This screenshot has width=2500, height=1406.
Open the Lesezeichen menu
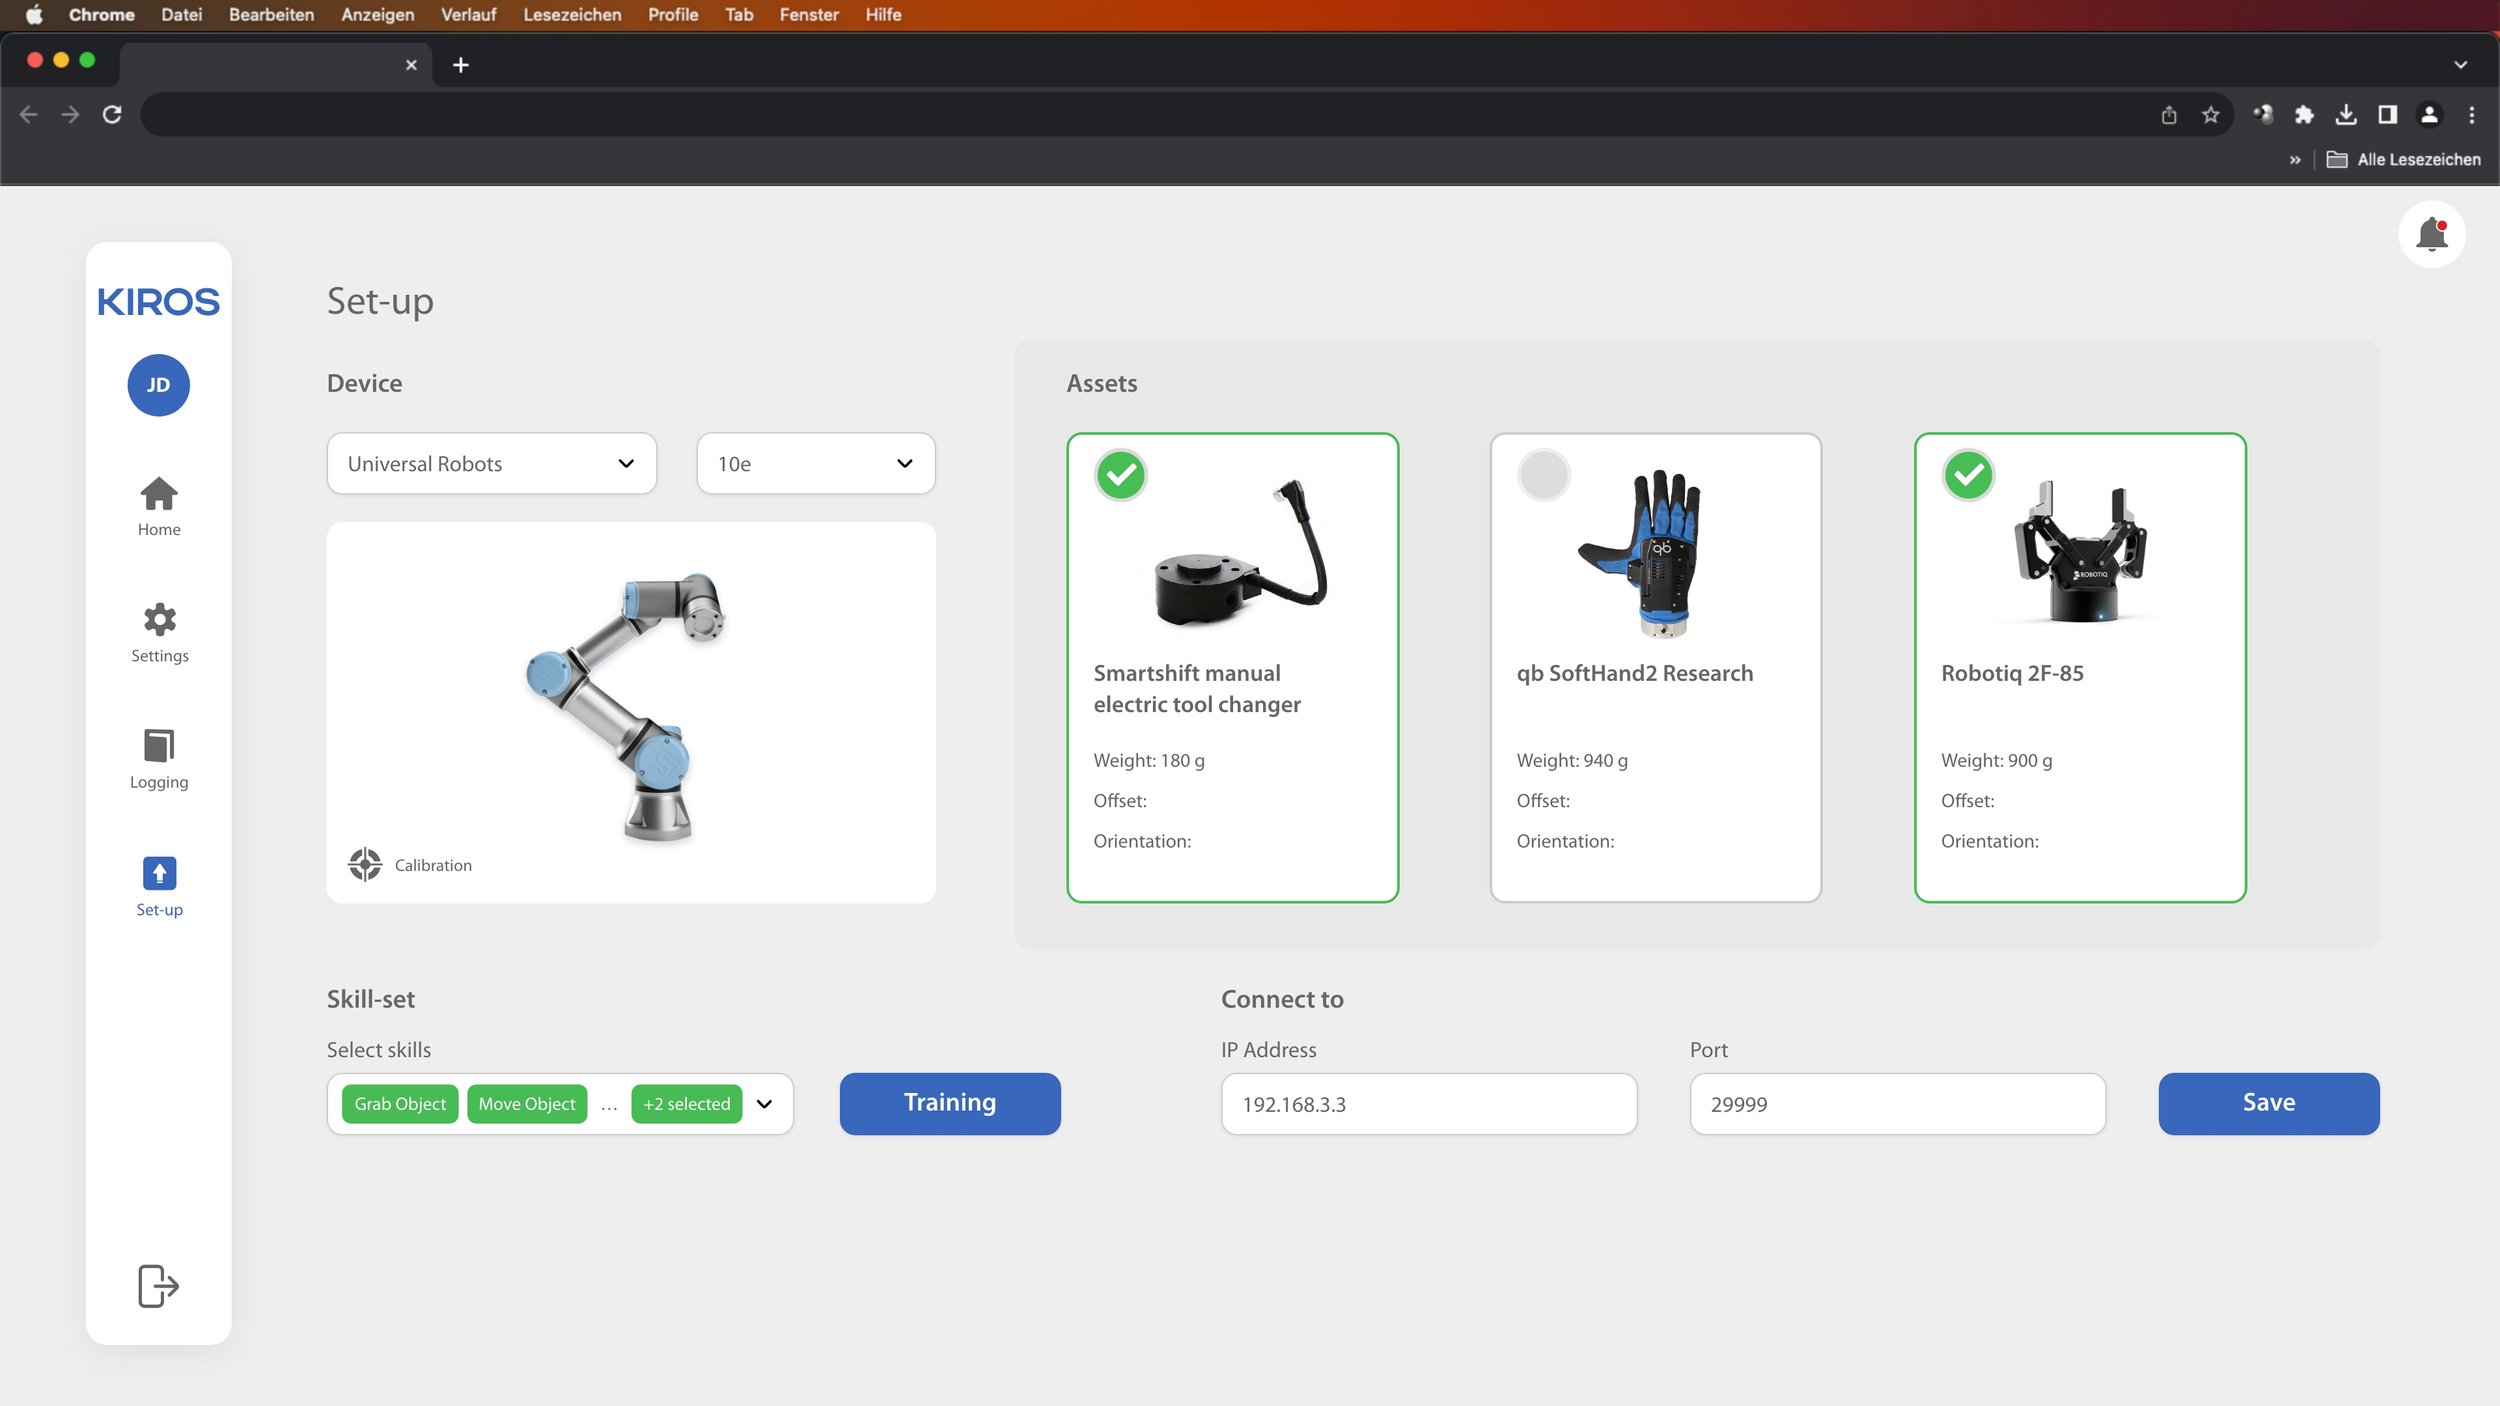[x=572, y=15]
